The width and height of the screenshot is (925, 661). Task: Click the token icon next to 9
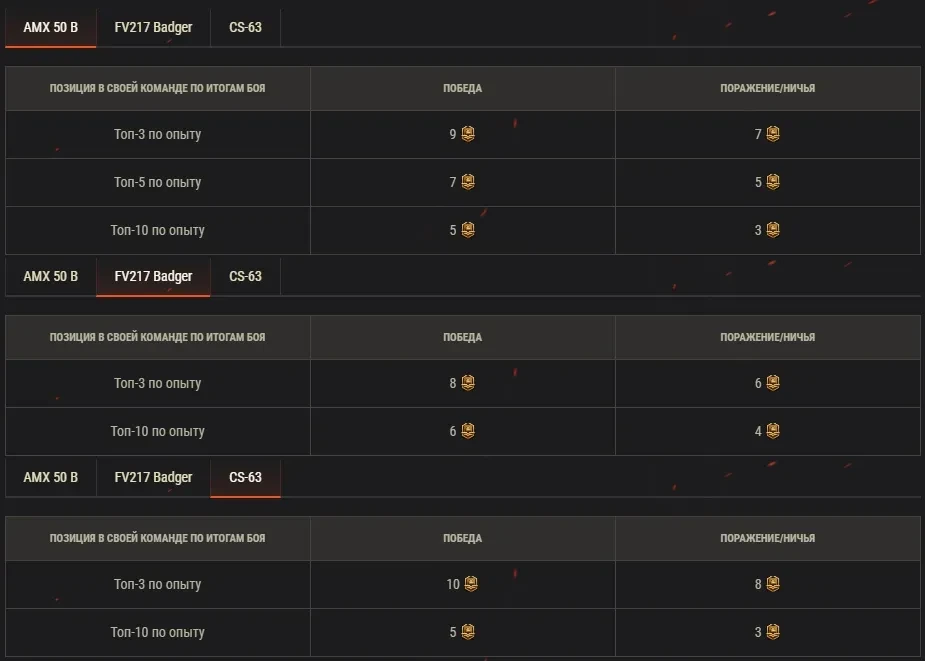[x=468, y=134]
